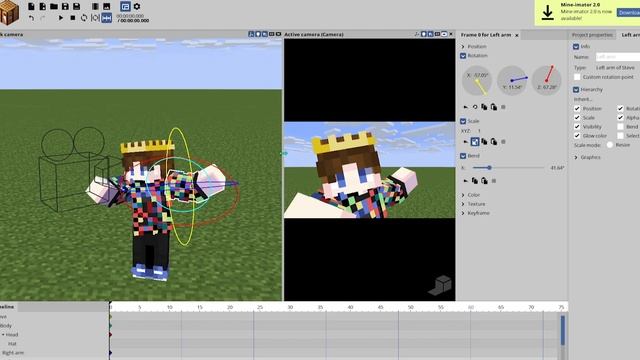Click the timeline region marker icon
The image size is (640, 360).
click(95, 18)
